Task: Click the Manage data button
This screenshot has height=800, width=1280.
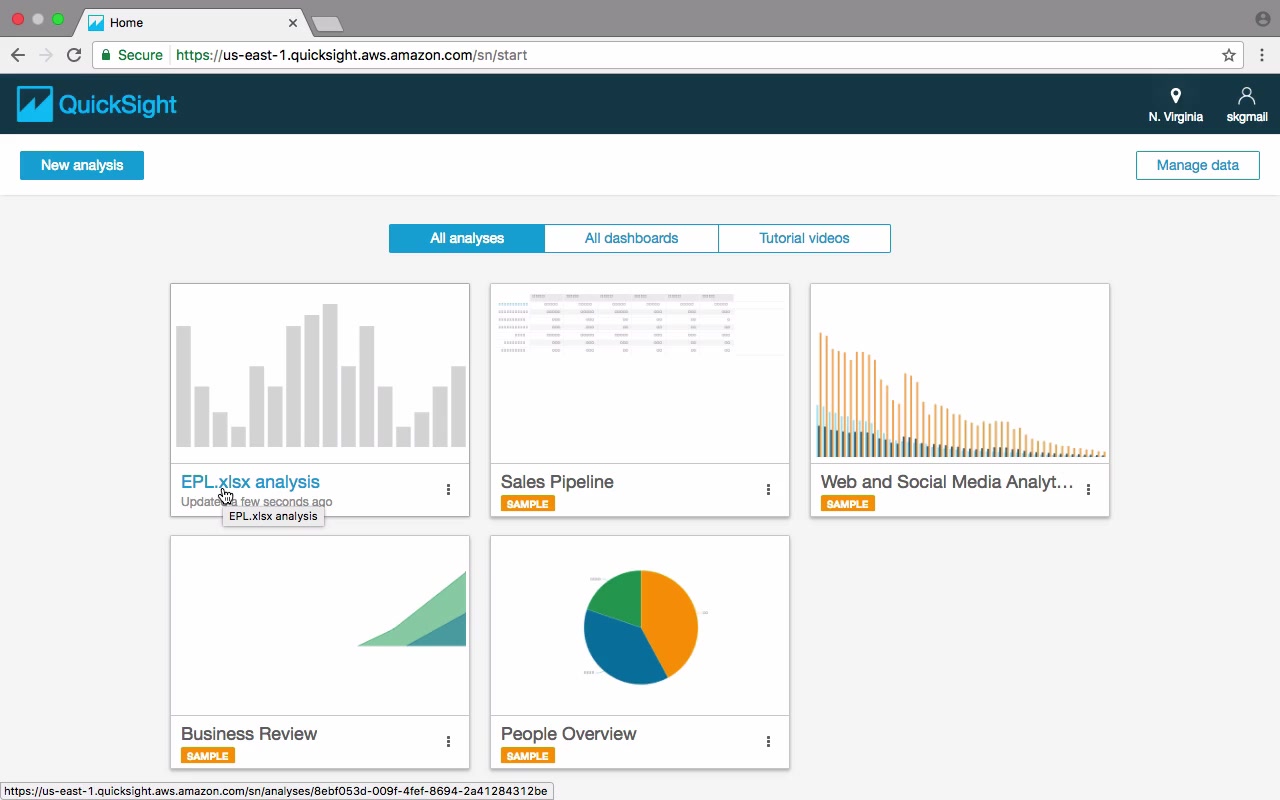Action: click(x=1197, y=165)
